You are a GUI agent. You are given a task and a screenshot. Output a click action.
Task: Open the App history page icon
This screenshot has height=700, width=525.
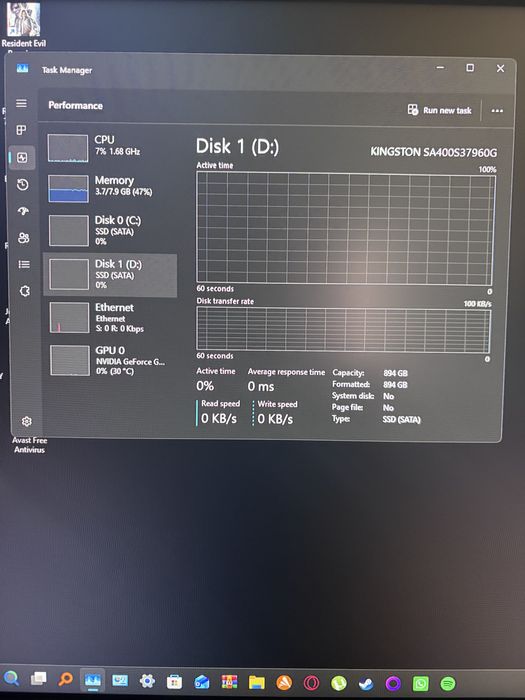click(x=22, y=184)
